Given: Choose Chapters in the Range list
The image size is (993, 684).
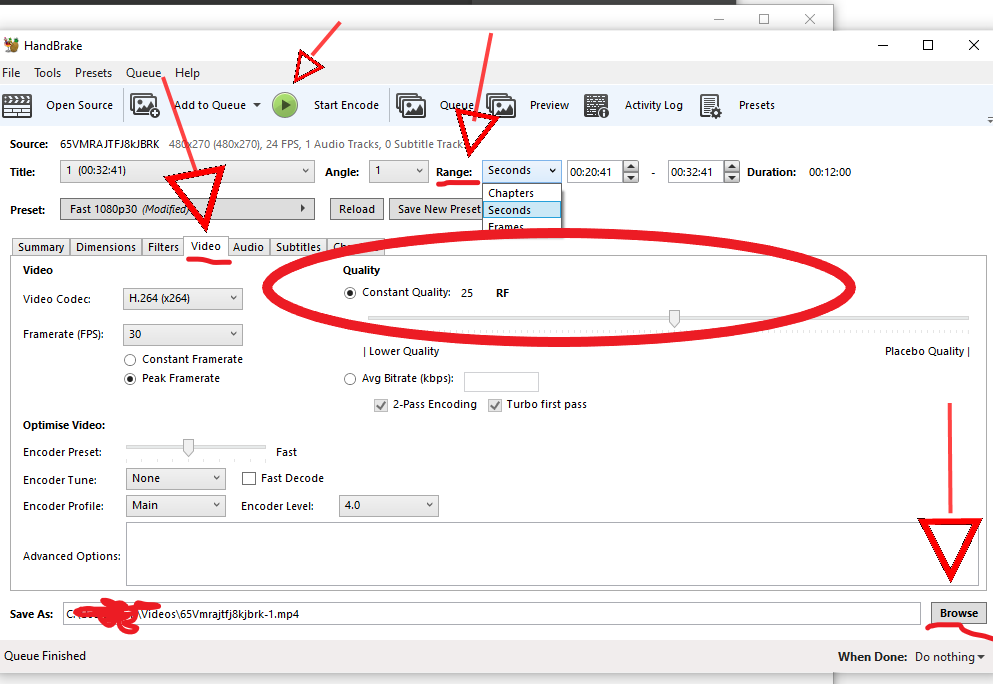Looking at the screenshot, I should point(522,193).
